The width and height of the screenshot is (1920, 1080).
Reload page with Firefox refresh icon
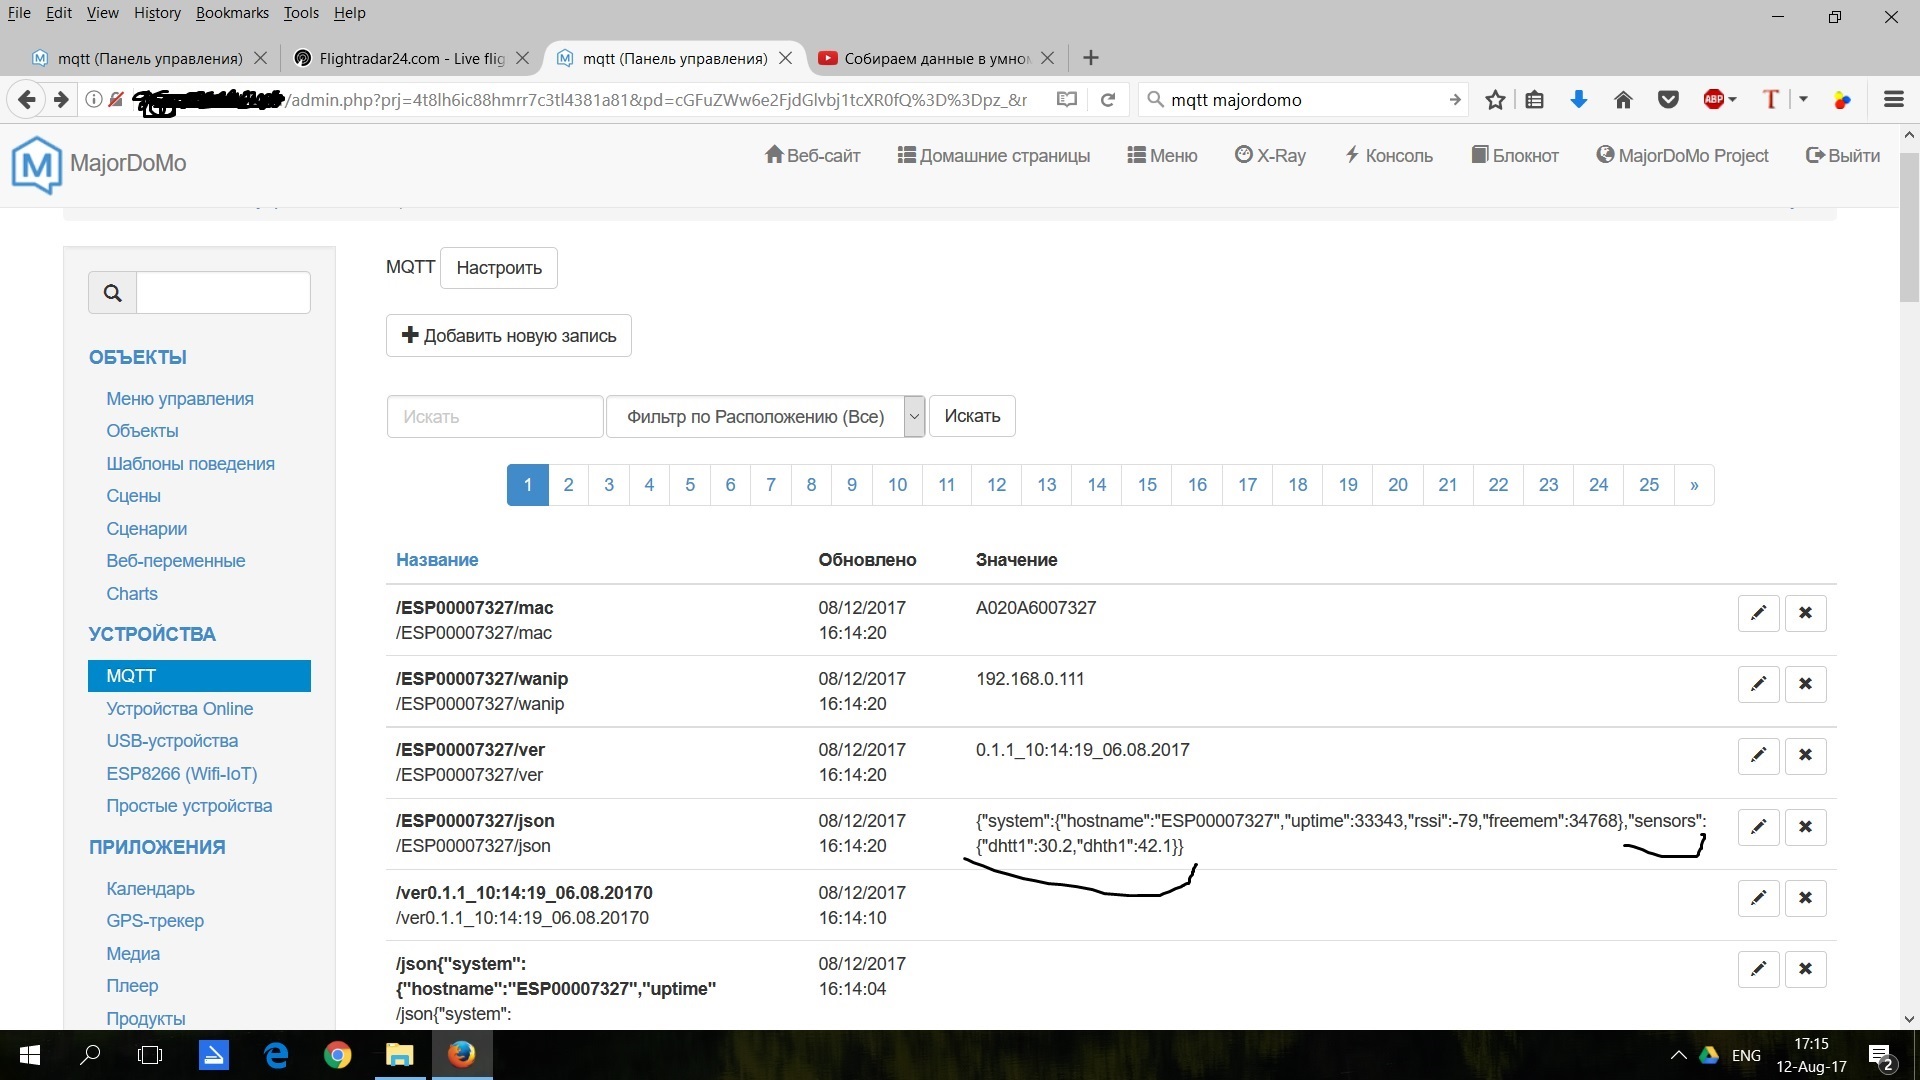[1107, 100]
